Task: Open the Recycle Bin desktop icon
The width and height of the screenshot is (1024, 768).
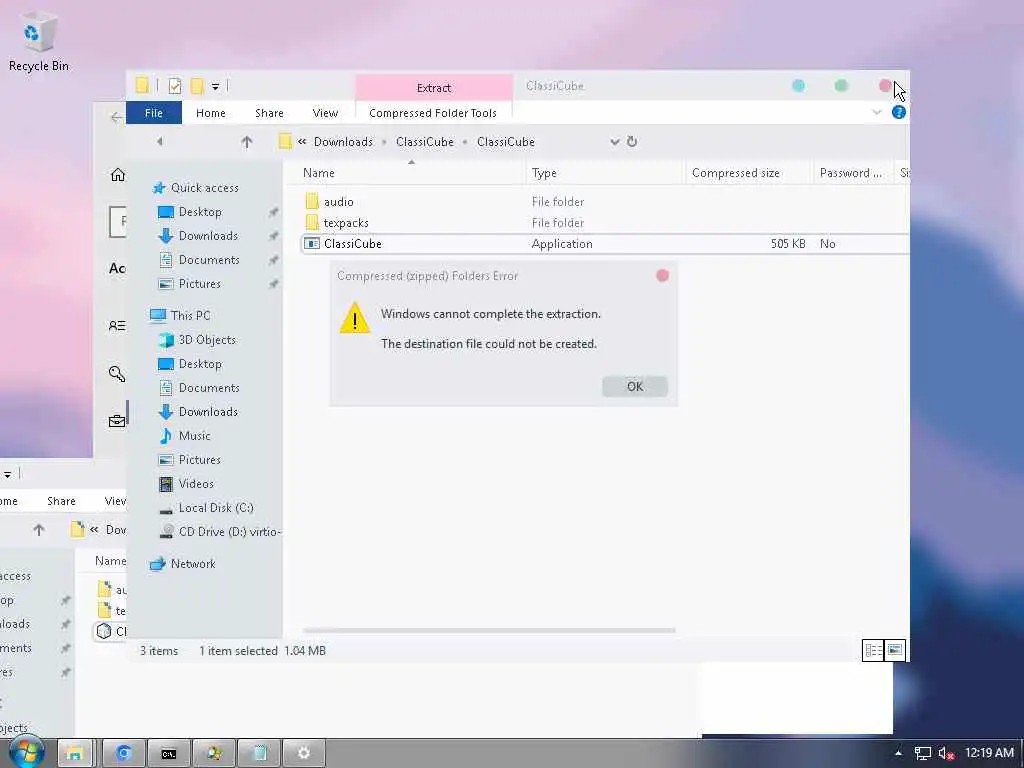Action: pyautogui.click(x=39, y=42)
